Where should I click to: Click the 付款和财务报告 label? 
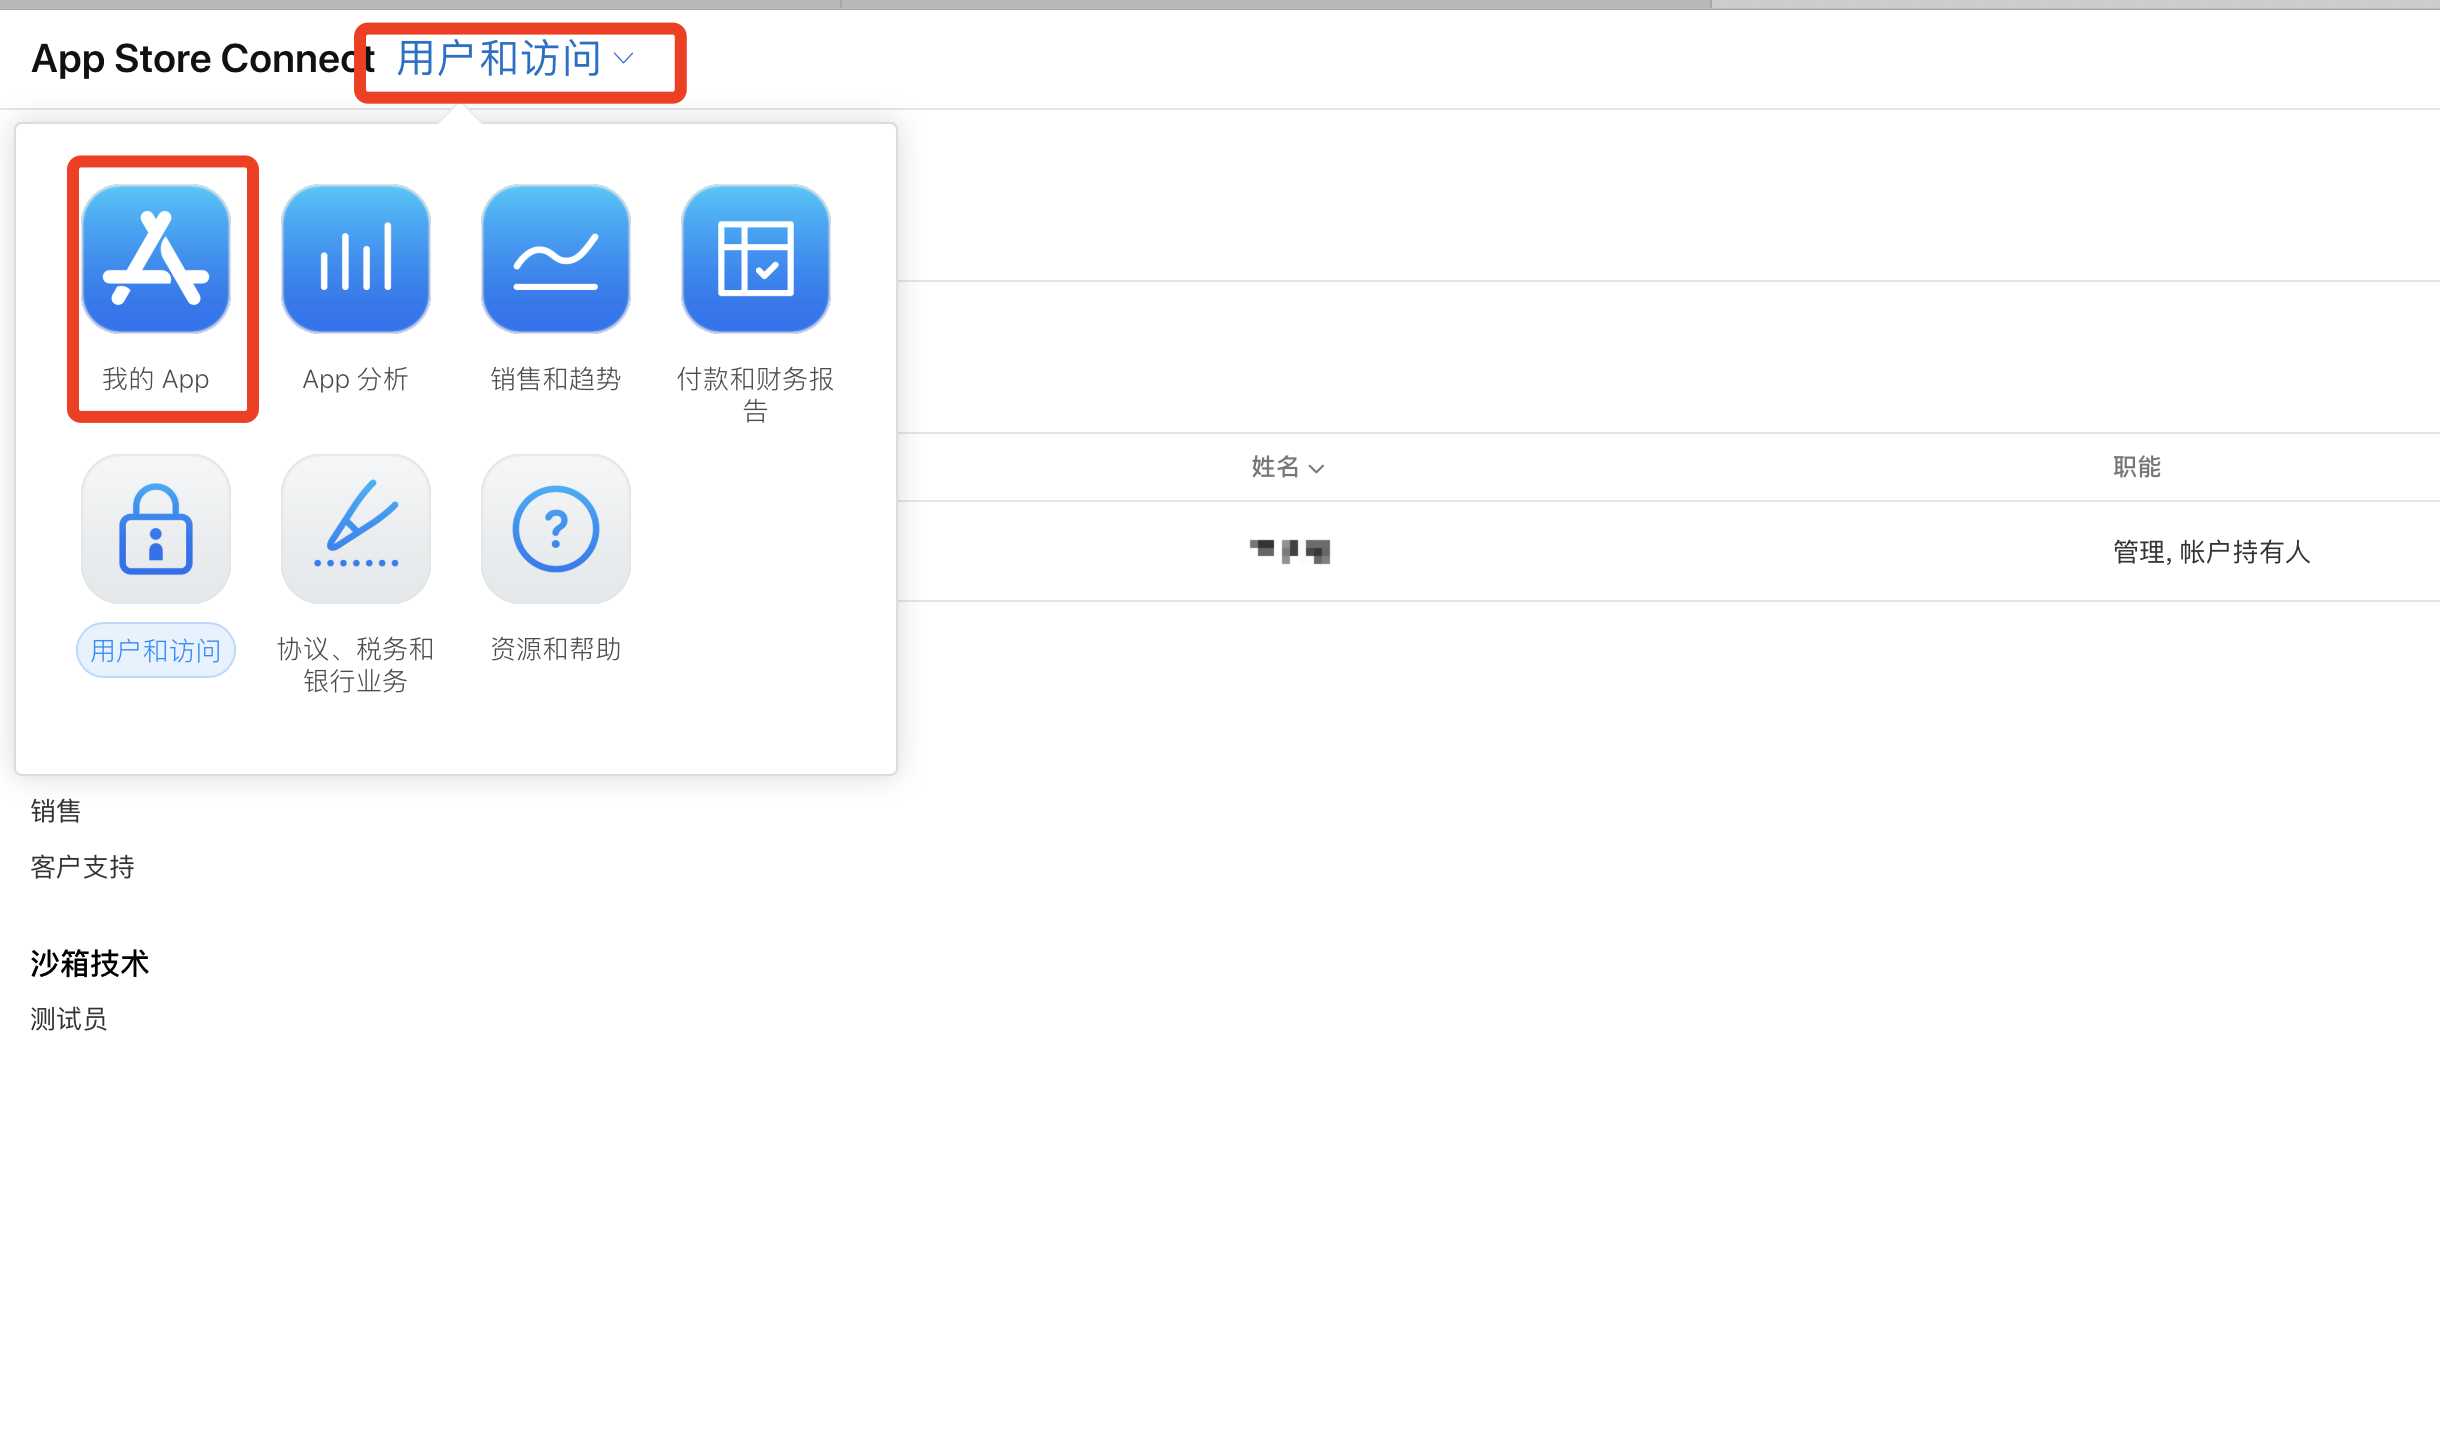[x=756, y=394]
